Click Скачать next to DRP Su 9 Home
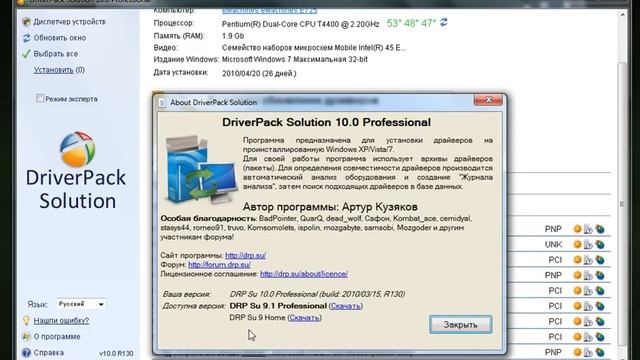640x360 pixels. tap(304, 318)
